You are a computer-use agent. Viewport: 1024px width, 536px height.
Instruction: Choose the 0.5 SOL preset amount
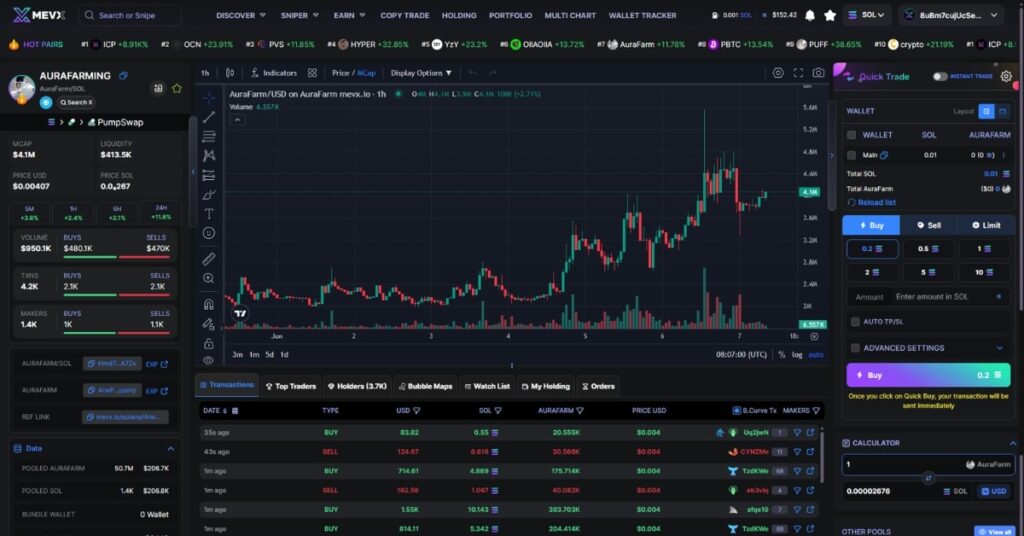[928, 249]
